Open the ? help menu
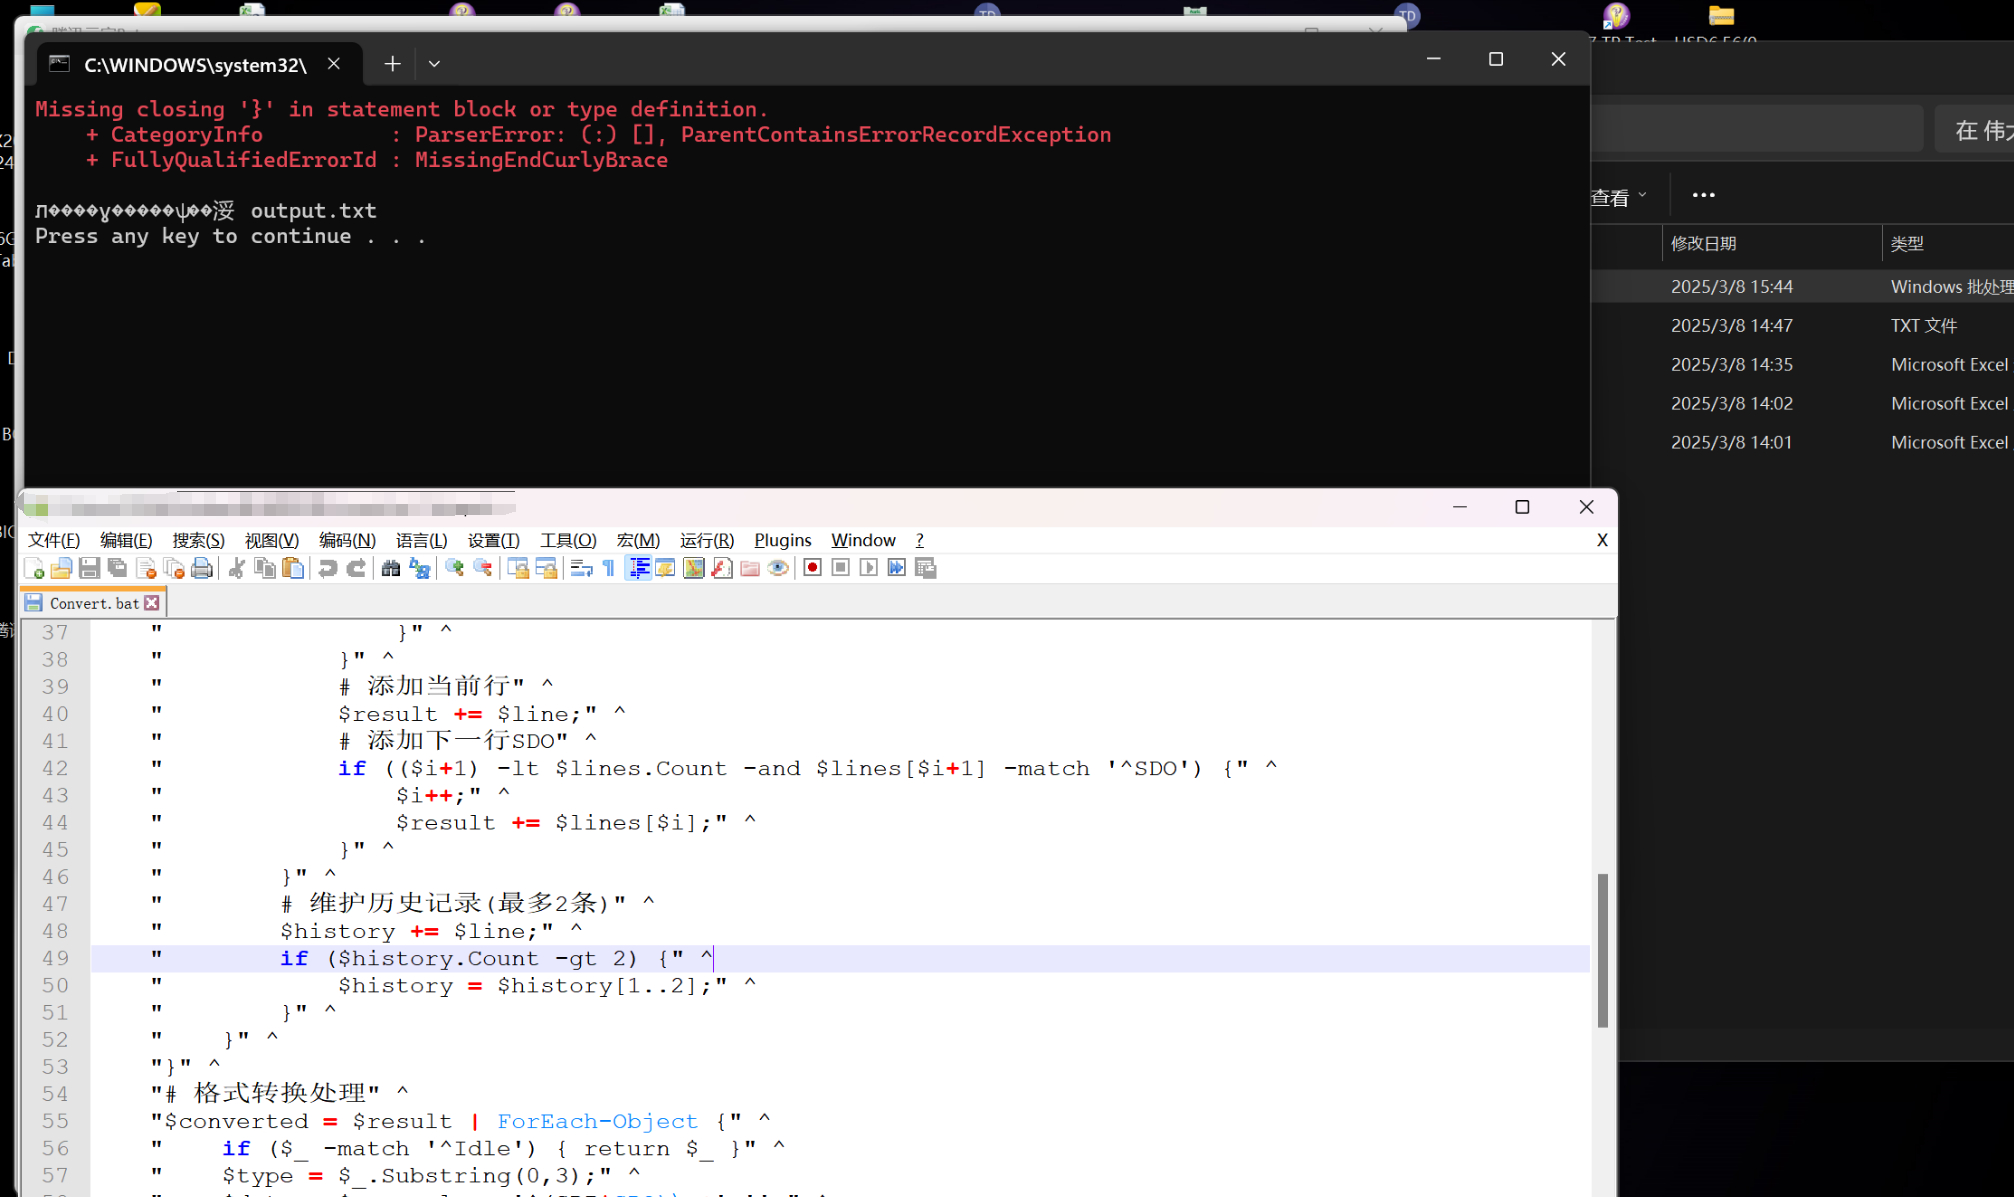This screenshot has height=1197, width=2014. coord(920,540)
